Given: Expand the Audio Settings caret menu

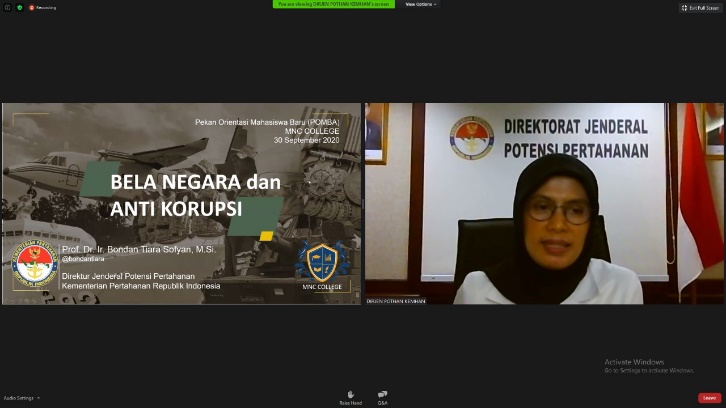Looking at the screenshot, I should pyautogui.click(x=38, y=398).
